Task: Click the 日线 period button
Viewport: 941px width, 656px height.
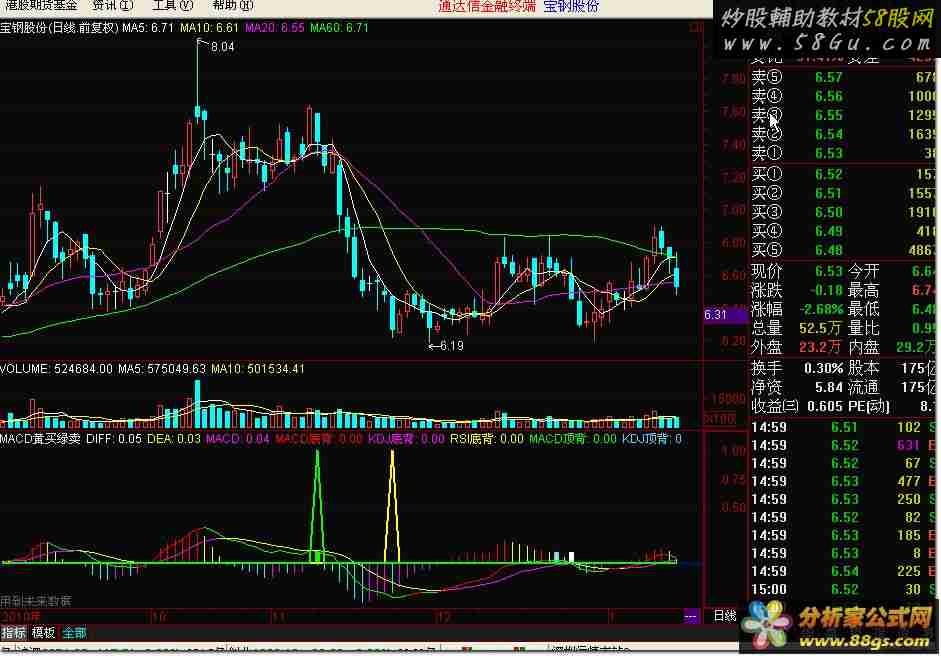Action: [724, 615]
